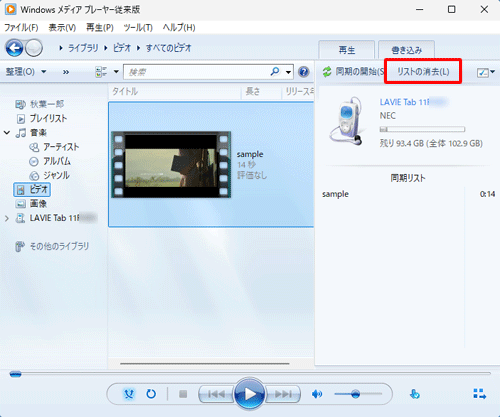Switch to the 書き込み tab

pyautogui.click(x=406, y=50)
